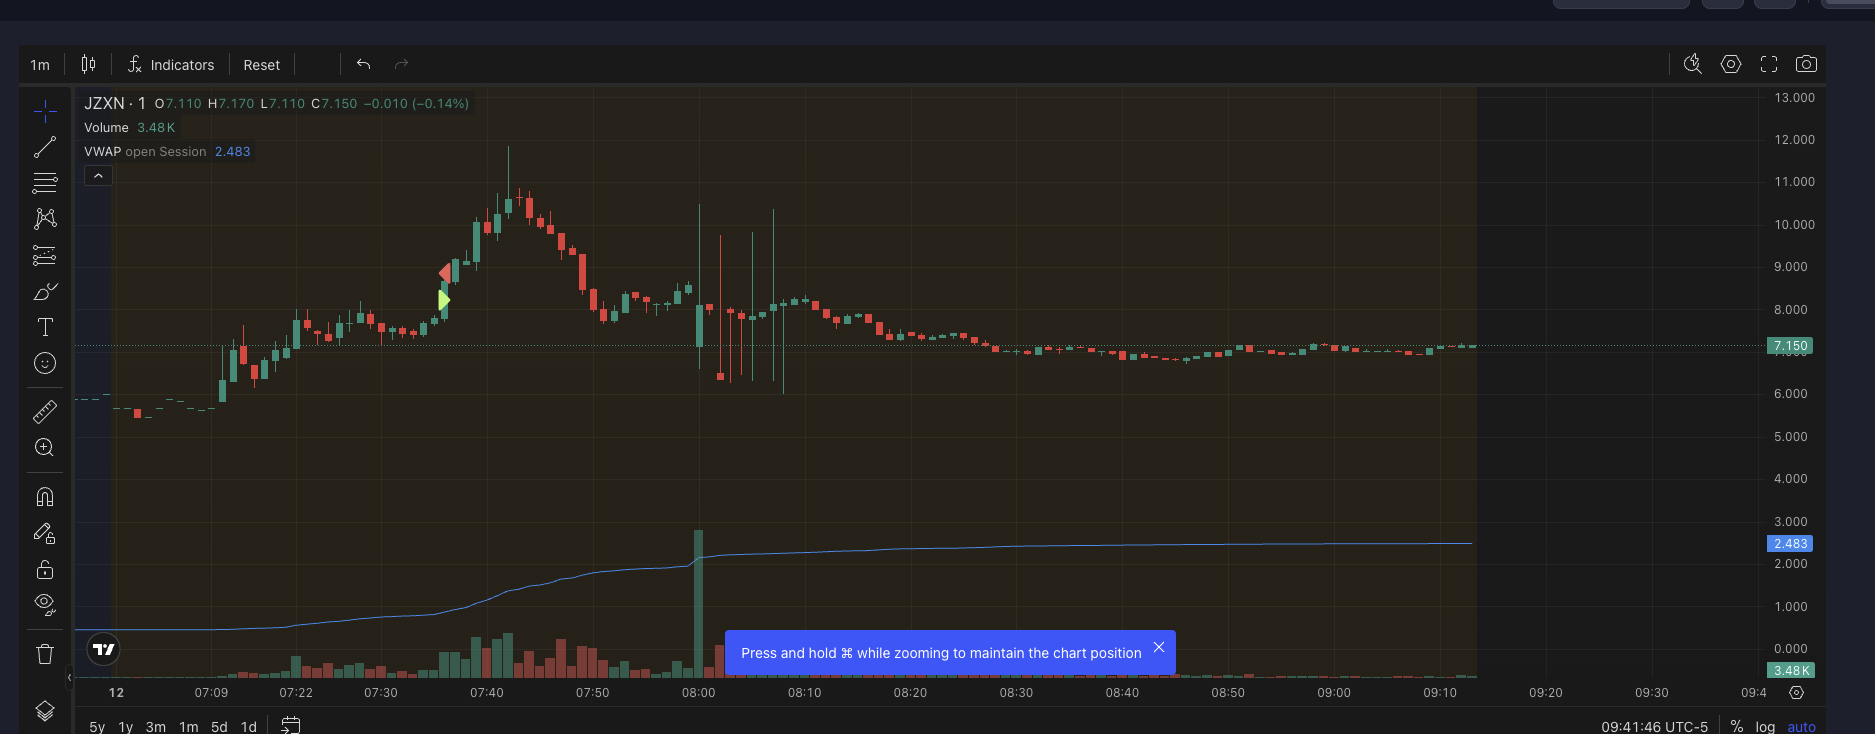Toggle the log scale option

click(x=1765, y=727)
